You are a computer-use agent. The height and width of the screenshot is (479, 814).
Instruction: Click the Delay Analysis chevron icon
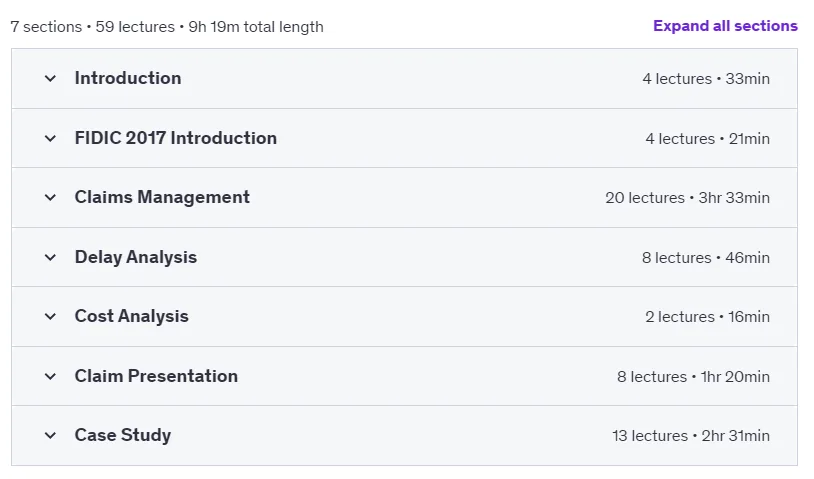click(50, 257)
